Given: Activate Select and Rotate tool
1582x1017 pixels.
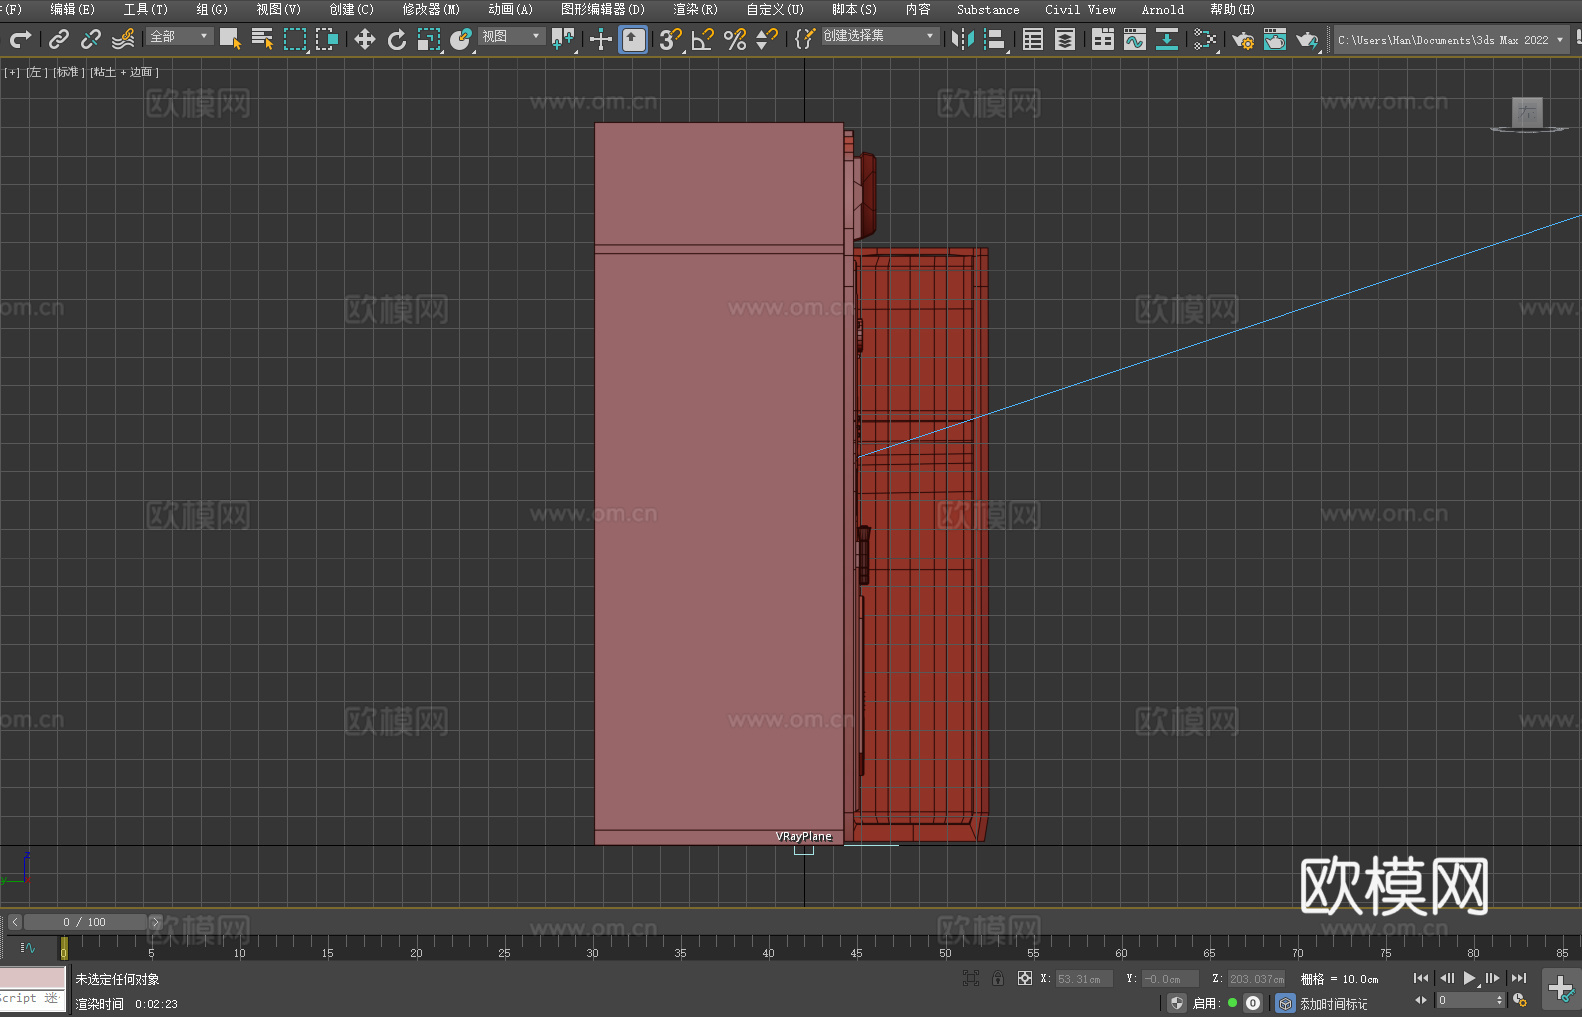Looking at the screenshot, I should [x=397, y=39].
